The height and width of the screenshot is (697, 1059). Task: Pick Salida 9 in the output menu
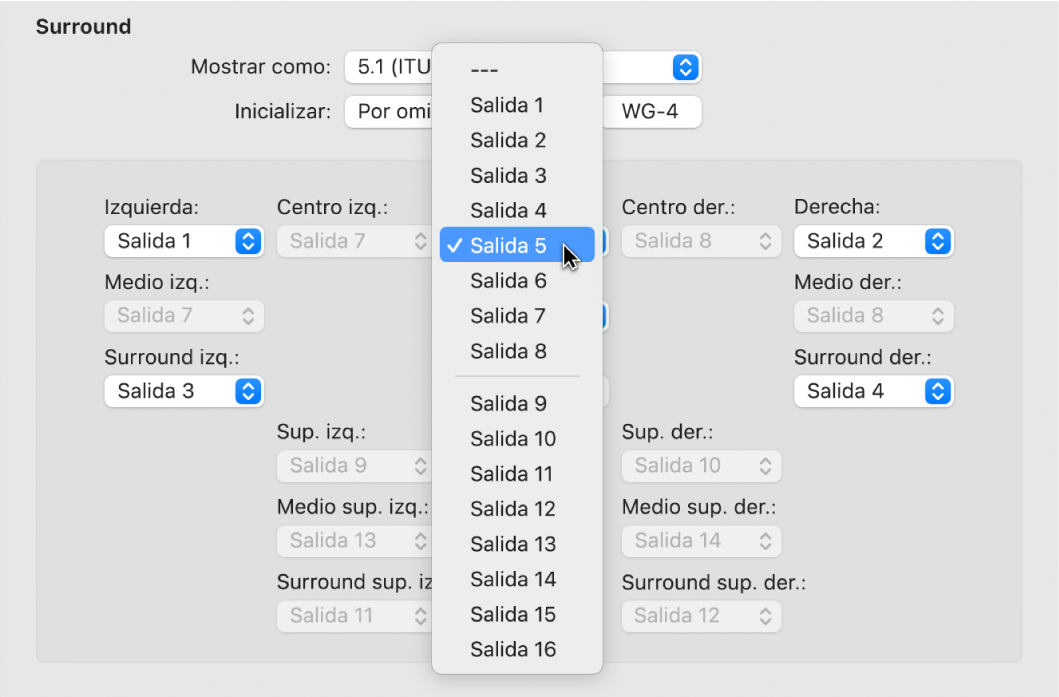pyautogui.click(x=507, y=404)
